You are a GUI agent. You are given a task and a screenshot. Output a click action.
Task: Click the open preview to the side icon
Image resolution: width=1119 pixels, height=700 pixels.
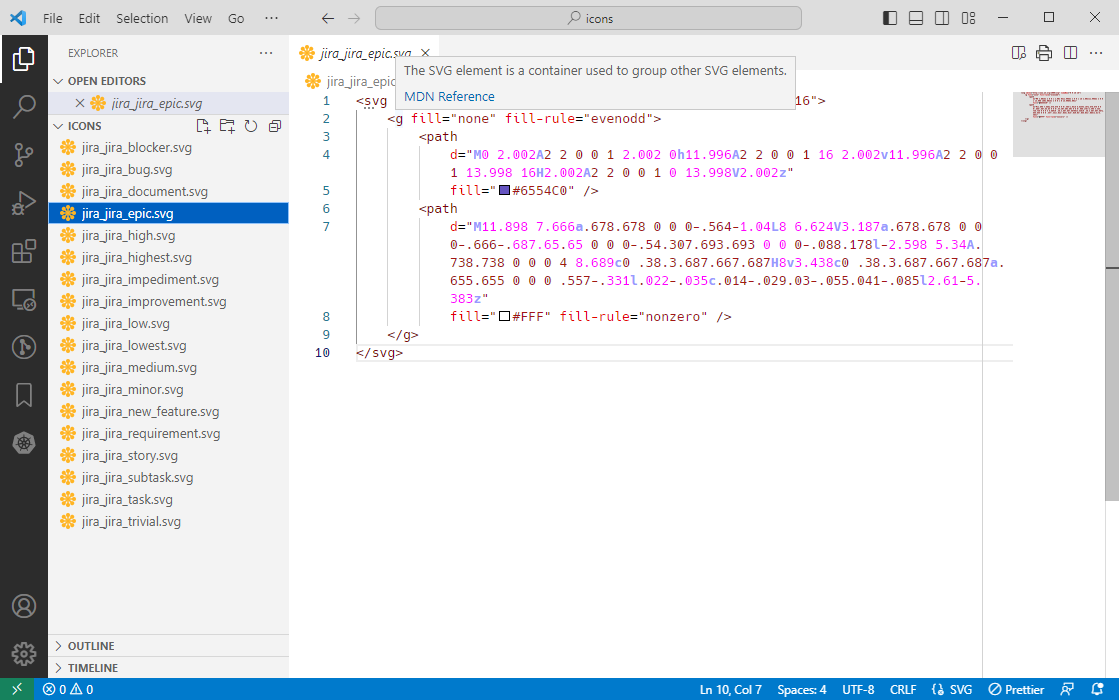tap(1018, 53)
